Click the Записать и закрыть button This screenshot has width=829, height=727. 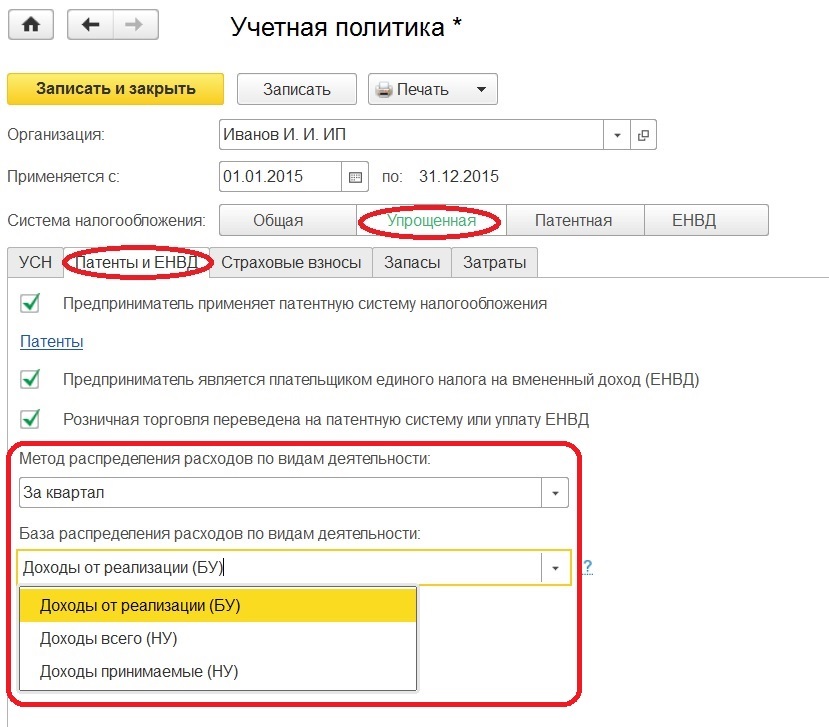(x=115, y=89)
